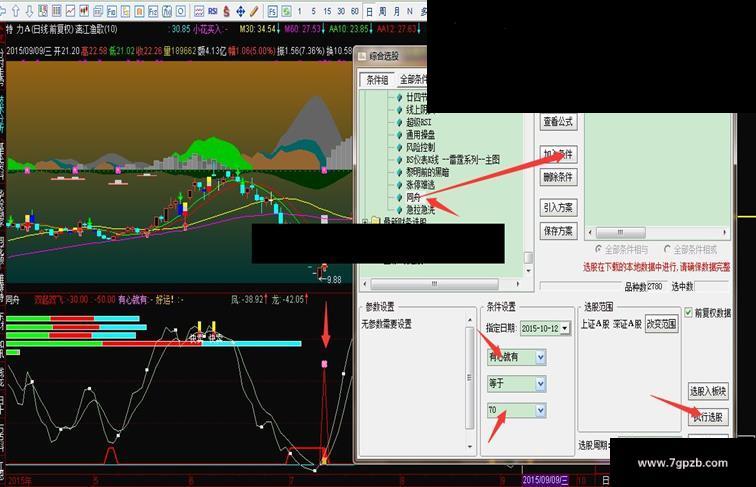Click the down arrow toolbar icon
Viewport: 756px width, 487px height.
[x=29, y=11]
